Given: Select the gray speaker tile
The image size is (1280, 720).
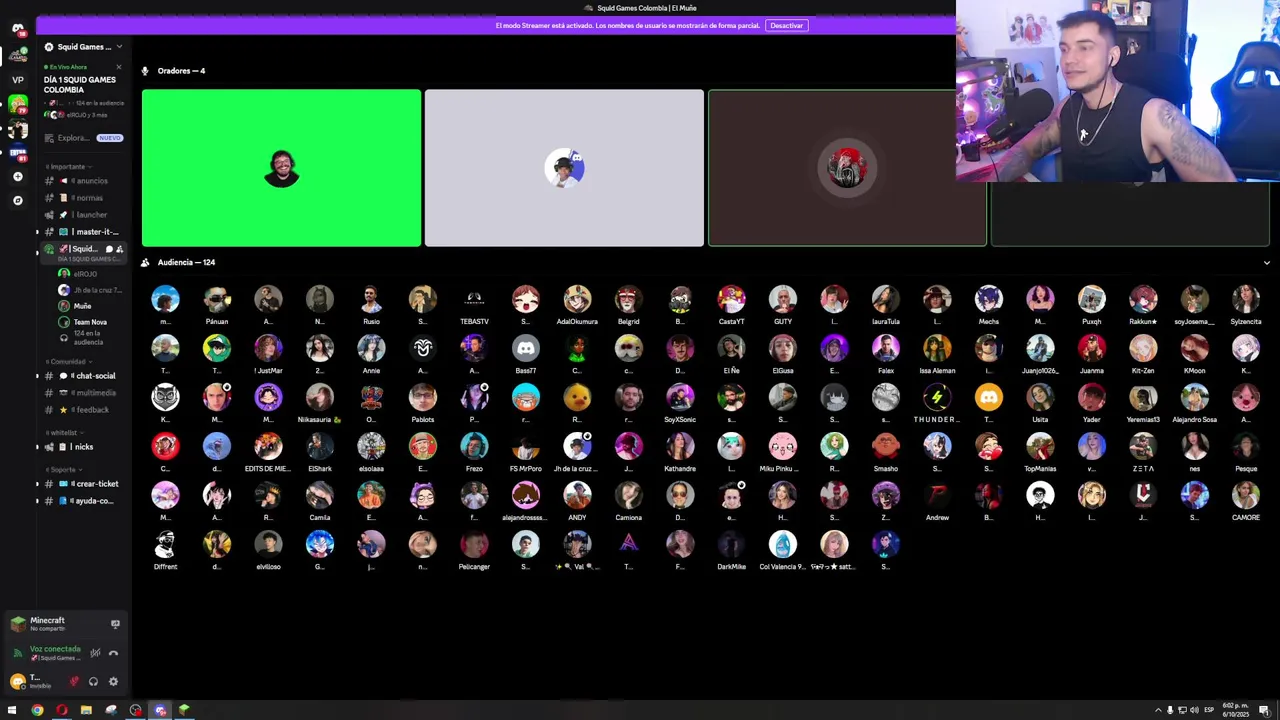Looking at the screenshot, I should click(564, 168).
